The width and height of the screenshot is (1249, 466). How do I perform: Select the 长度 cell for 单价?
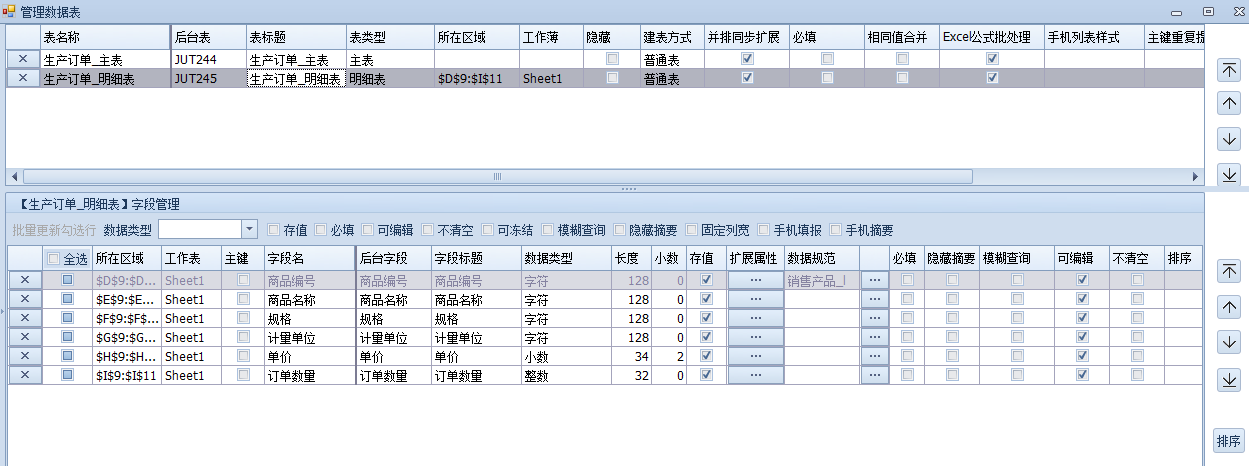[631, 356]
